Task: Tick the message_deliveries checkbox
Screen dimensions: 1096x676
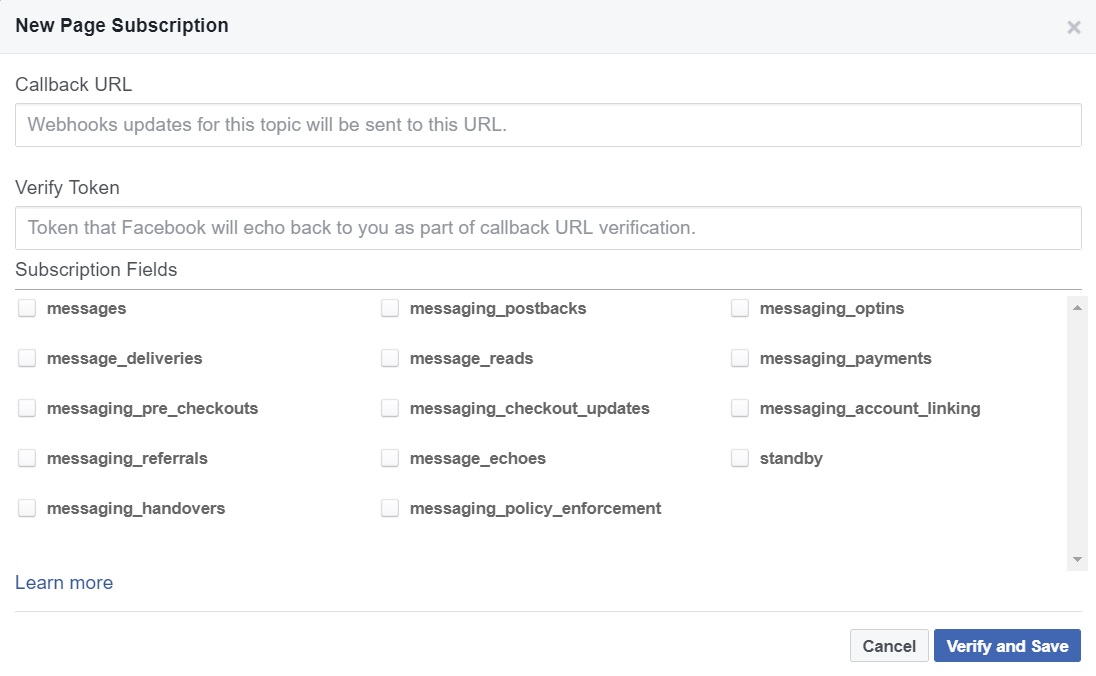Action: point(26,358)
